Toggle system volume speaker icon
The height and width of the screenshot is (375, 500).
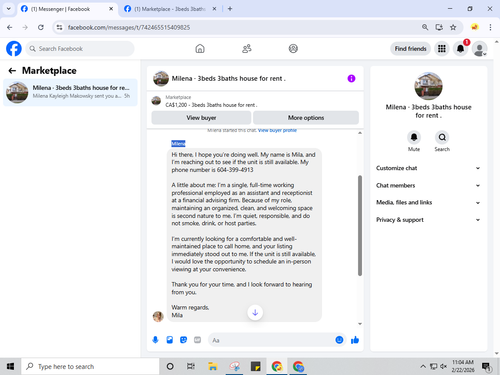pos(443,366)
